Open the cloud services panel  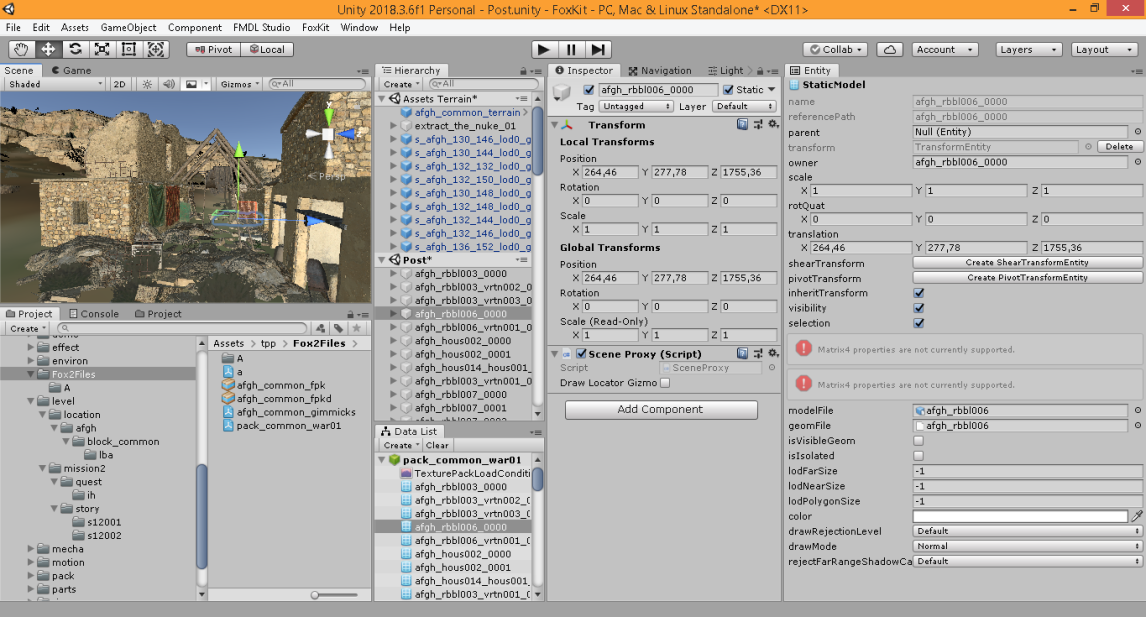coord(889,50)
